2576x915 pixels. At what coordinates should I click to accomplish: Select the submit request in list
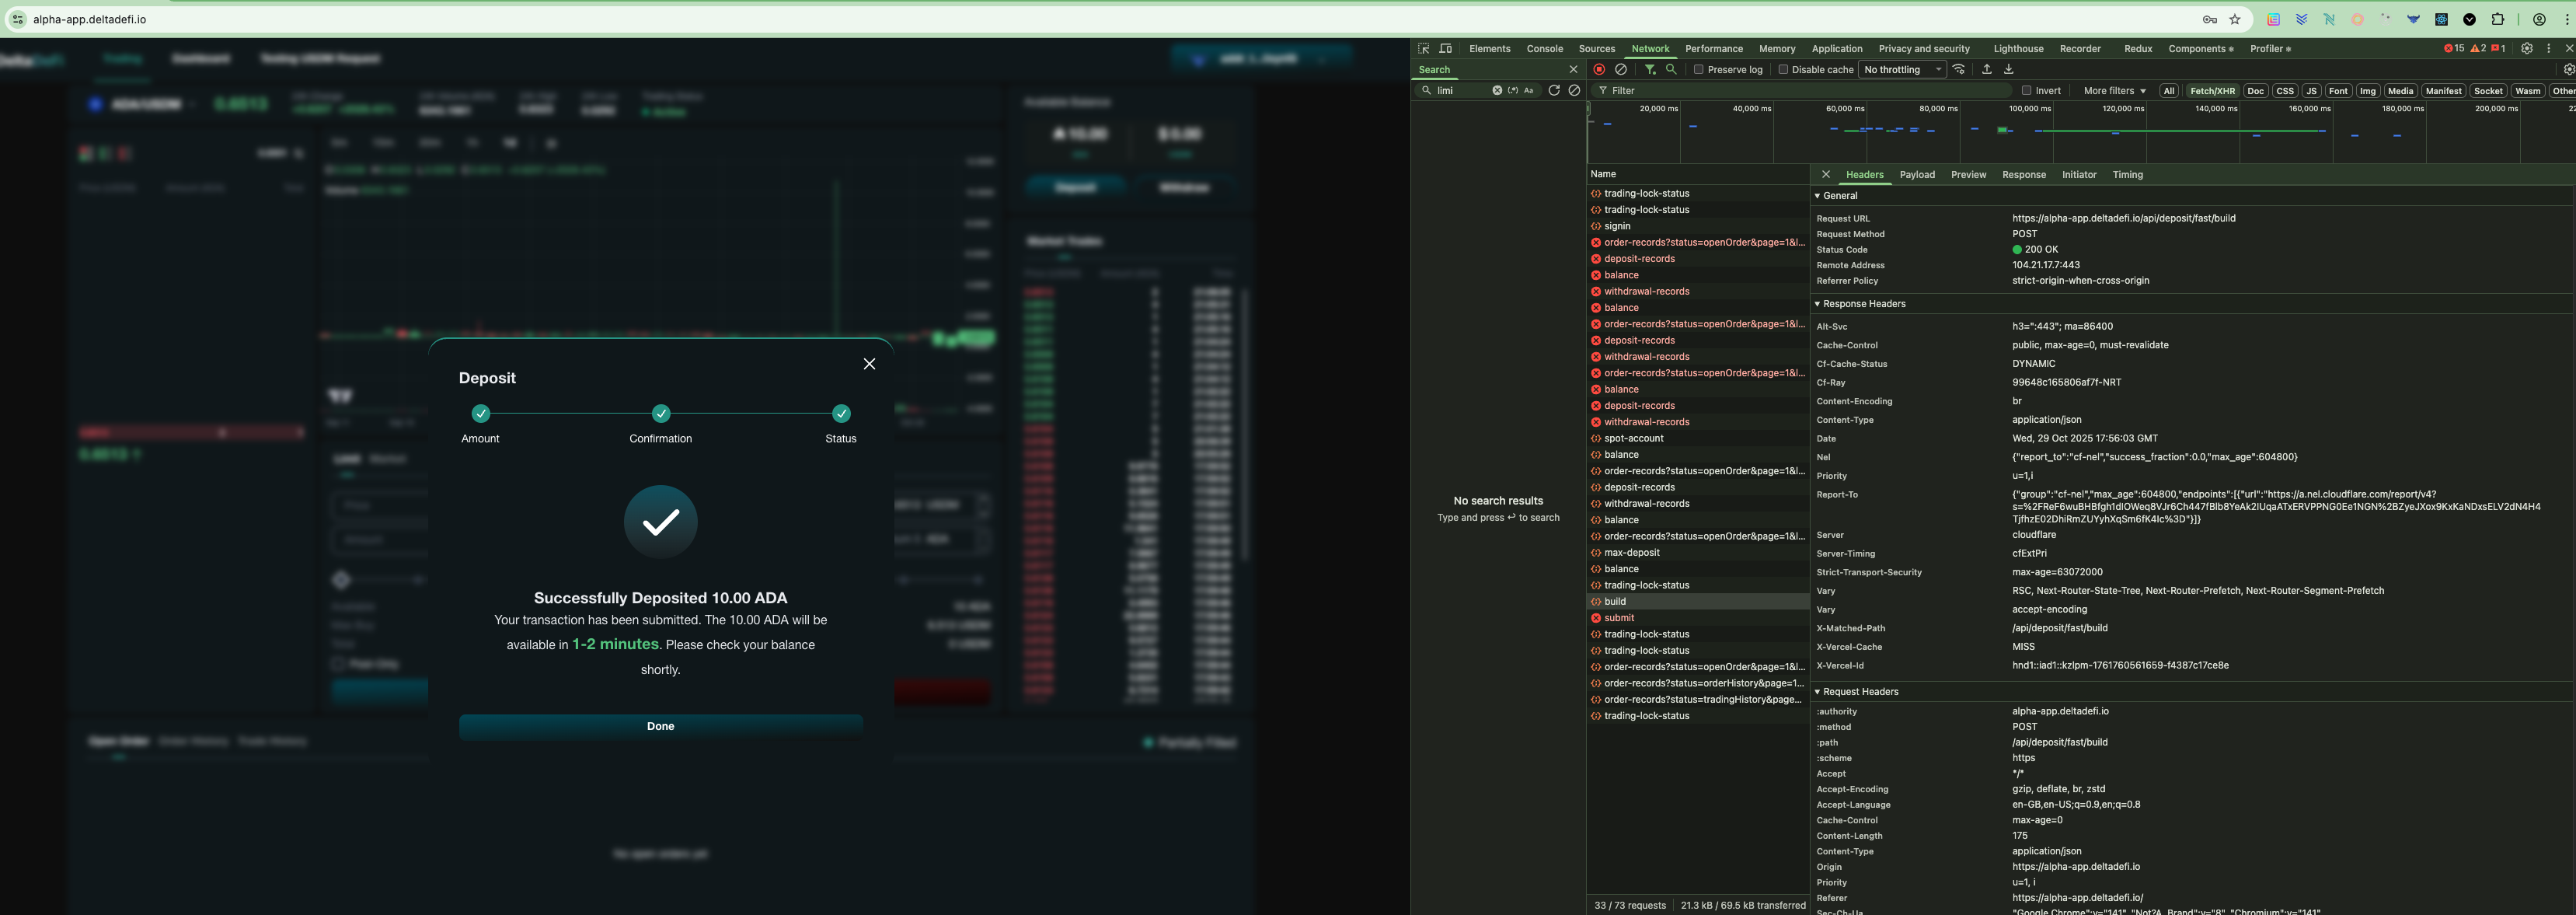tap(1619, 618)
